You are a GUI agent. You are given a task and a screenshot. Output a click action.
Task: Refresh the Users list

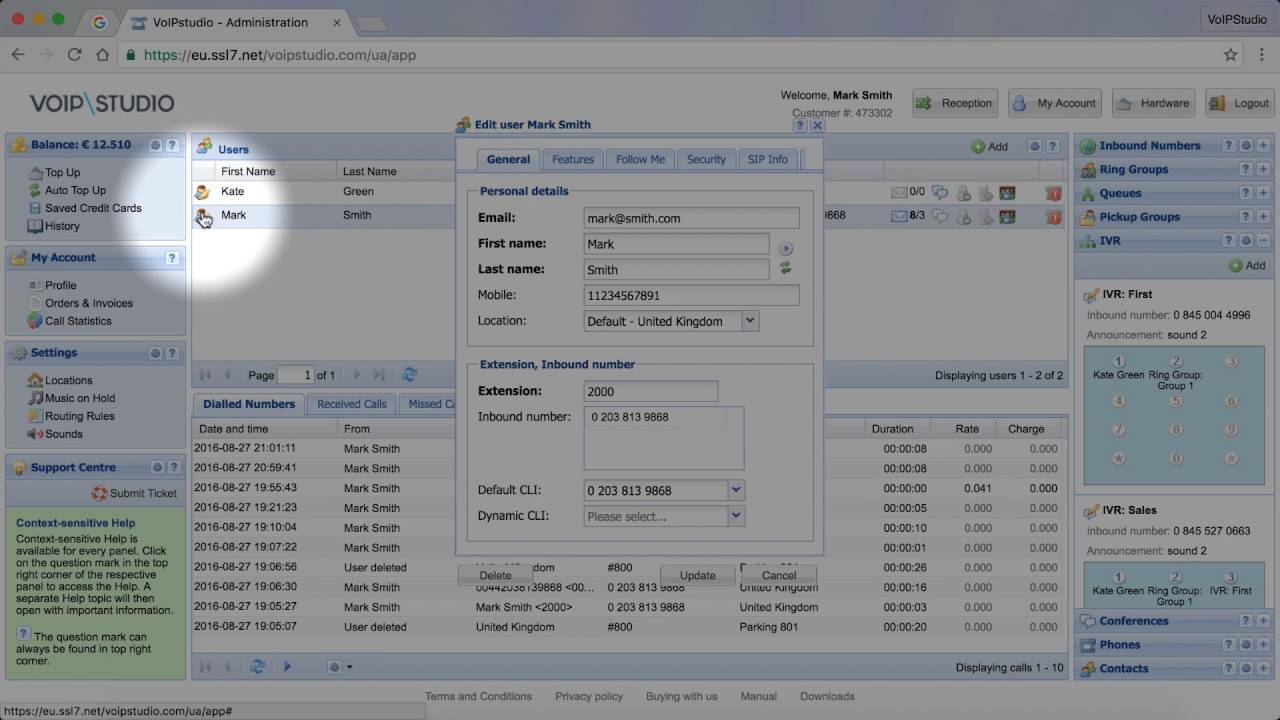(x=409, y=375)
